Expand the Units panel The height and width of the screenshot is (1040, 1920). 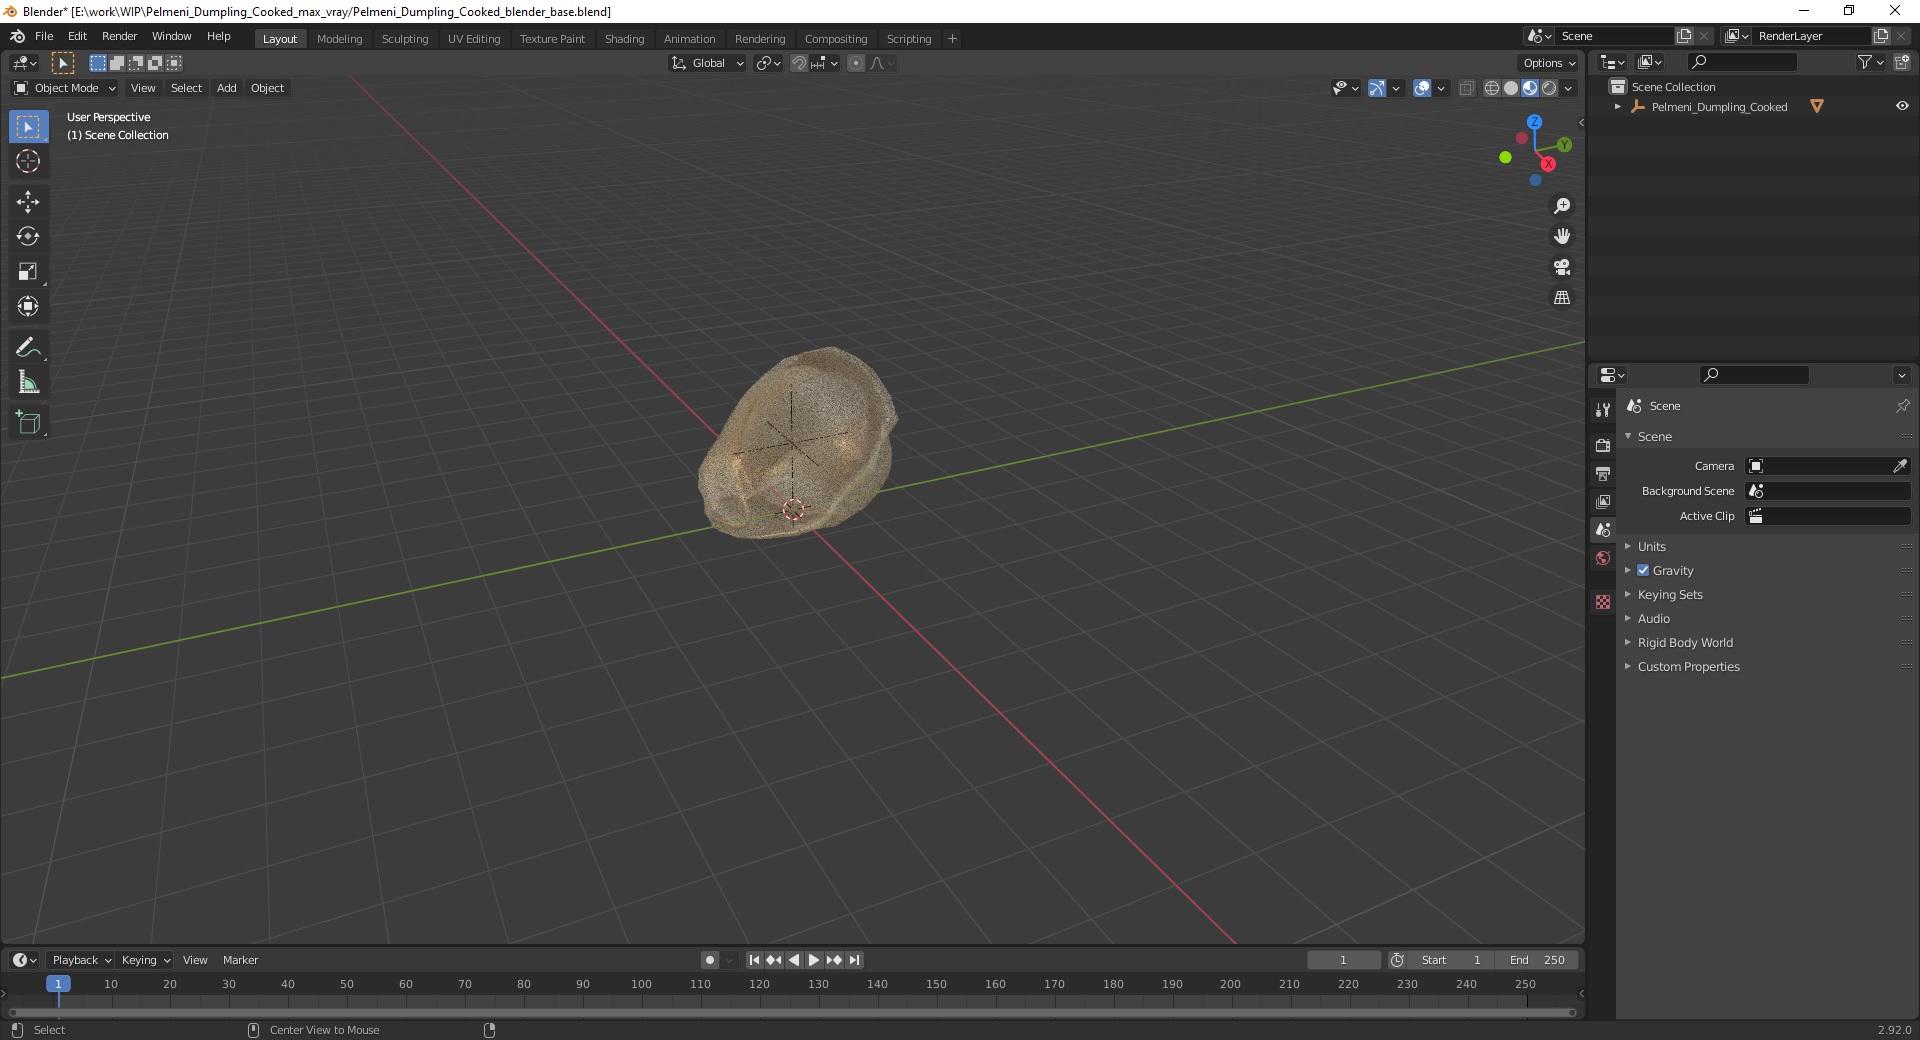(1652, 546)
